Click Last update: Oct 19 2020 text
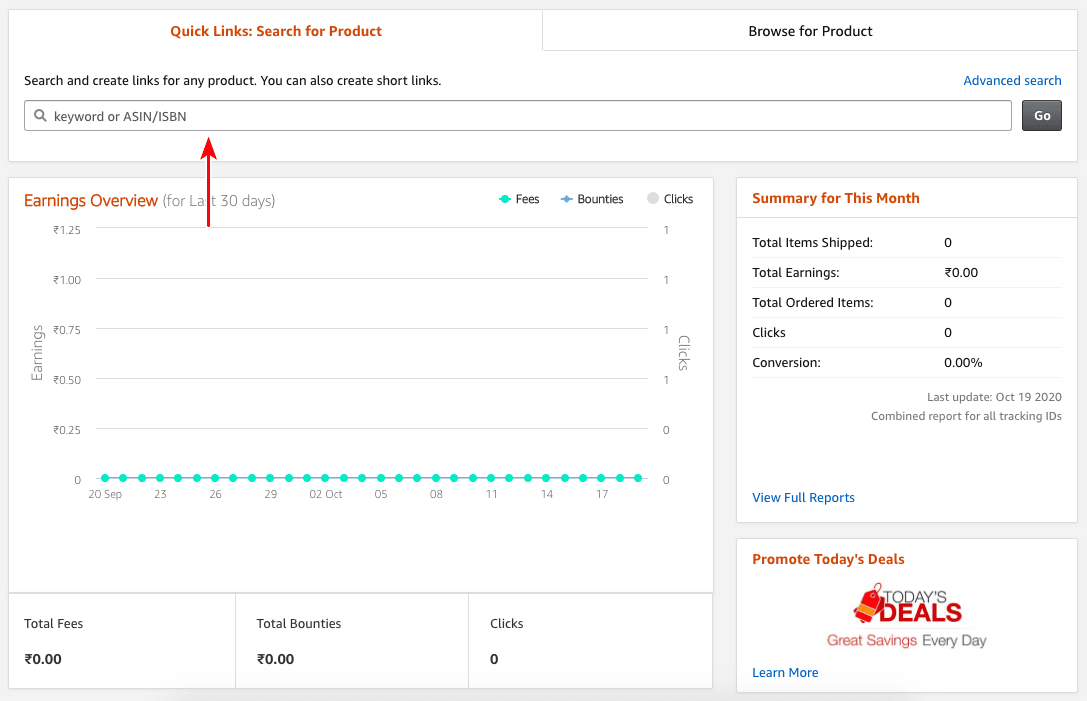1087x701 pixels. (x=994, y=397)
